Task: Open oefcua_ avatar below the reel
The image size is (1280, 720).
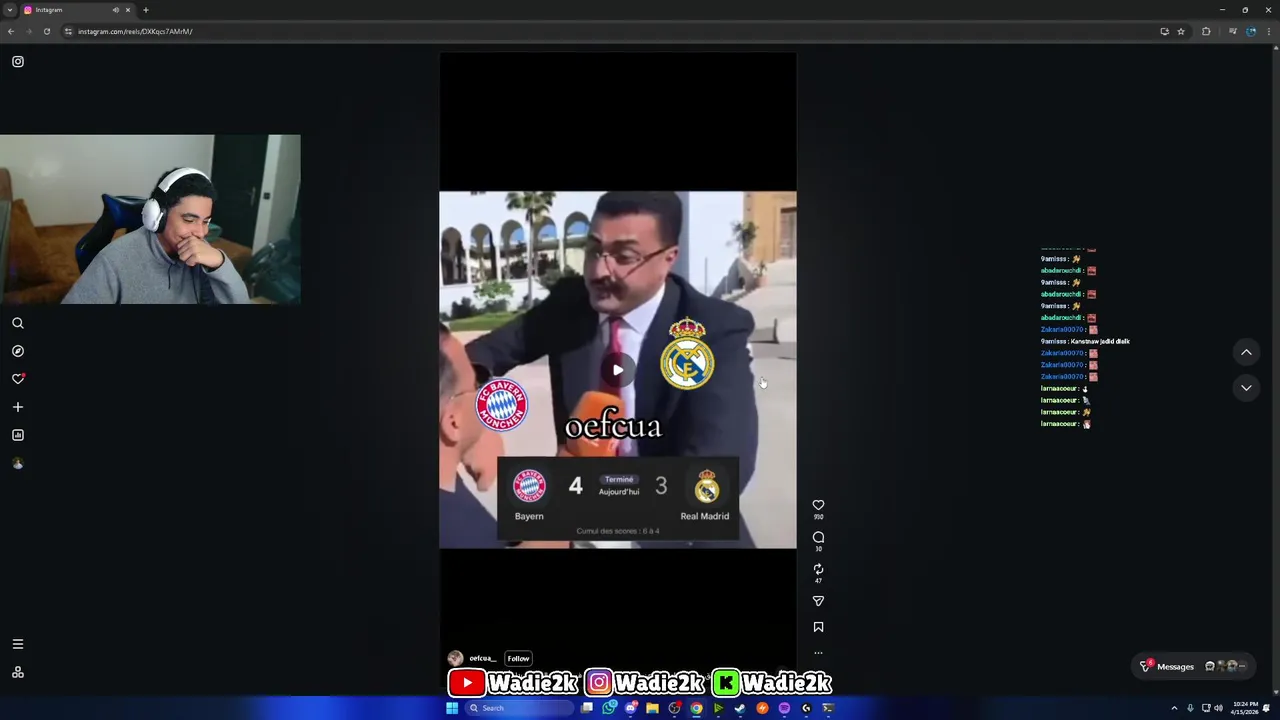Action: [x=455, y=658]
